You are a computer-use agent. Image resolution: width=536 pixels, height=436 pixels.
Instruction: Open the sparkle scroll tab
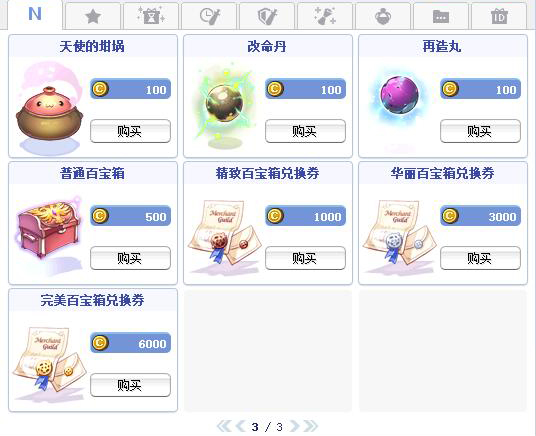(325, 16)
